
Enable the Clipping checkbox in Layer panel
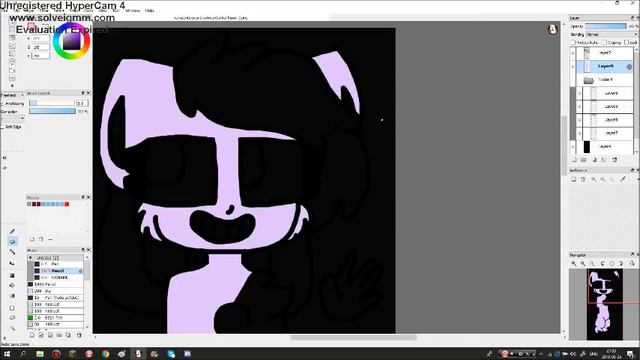[x=604, y=42]
